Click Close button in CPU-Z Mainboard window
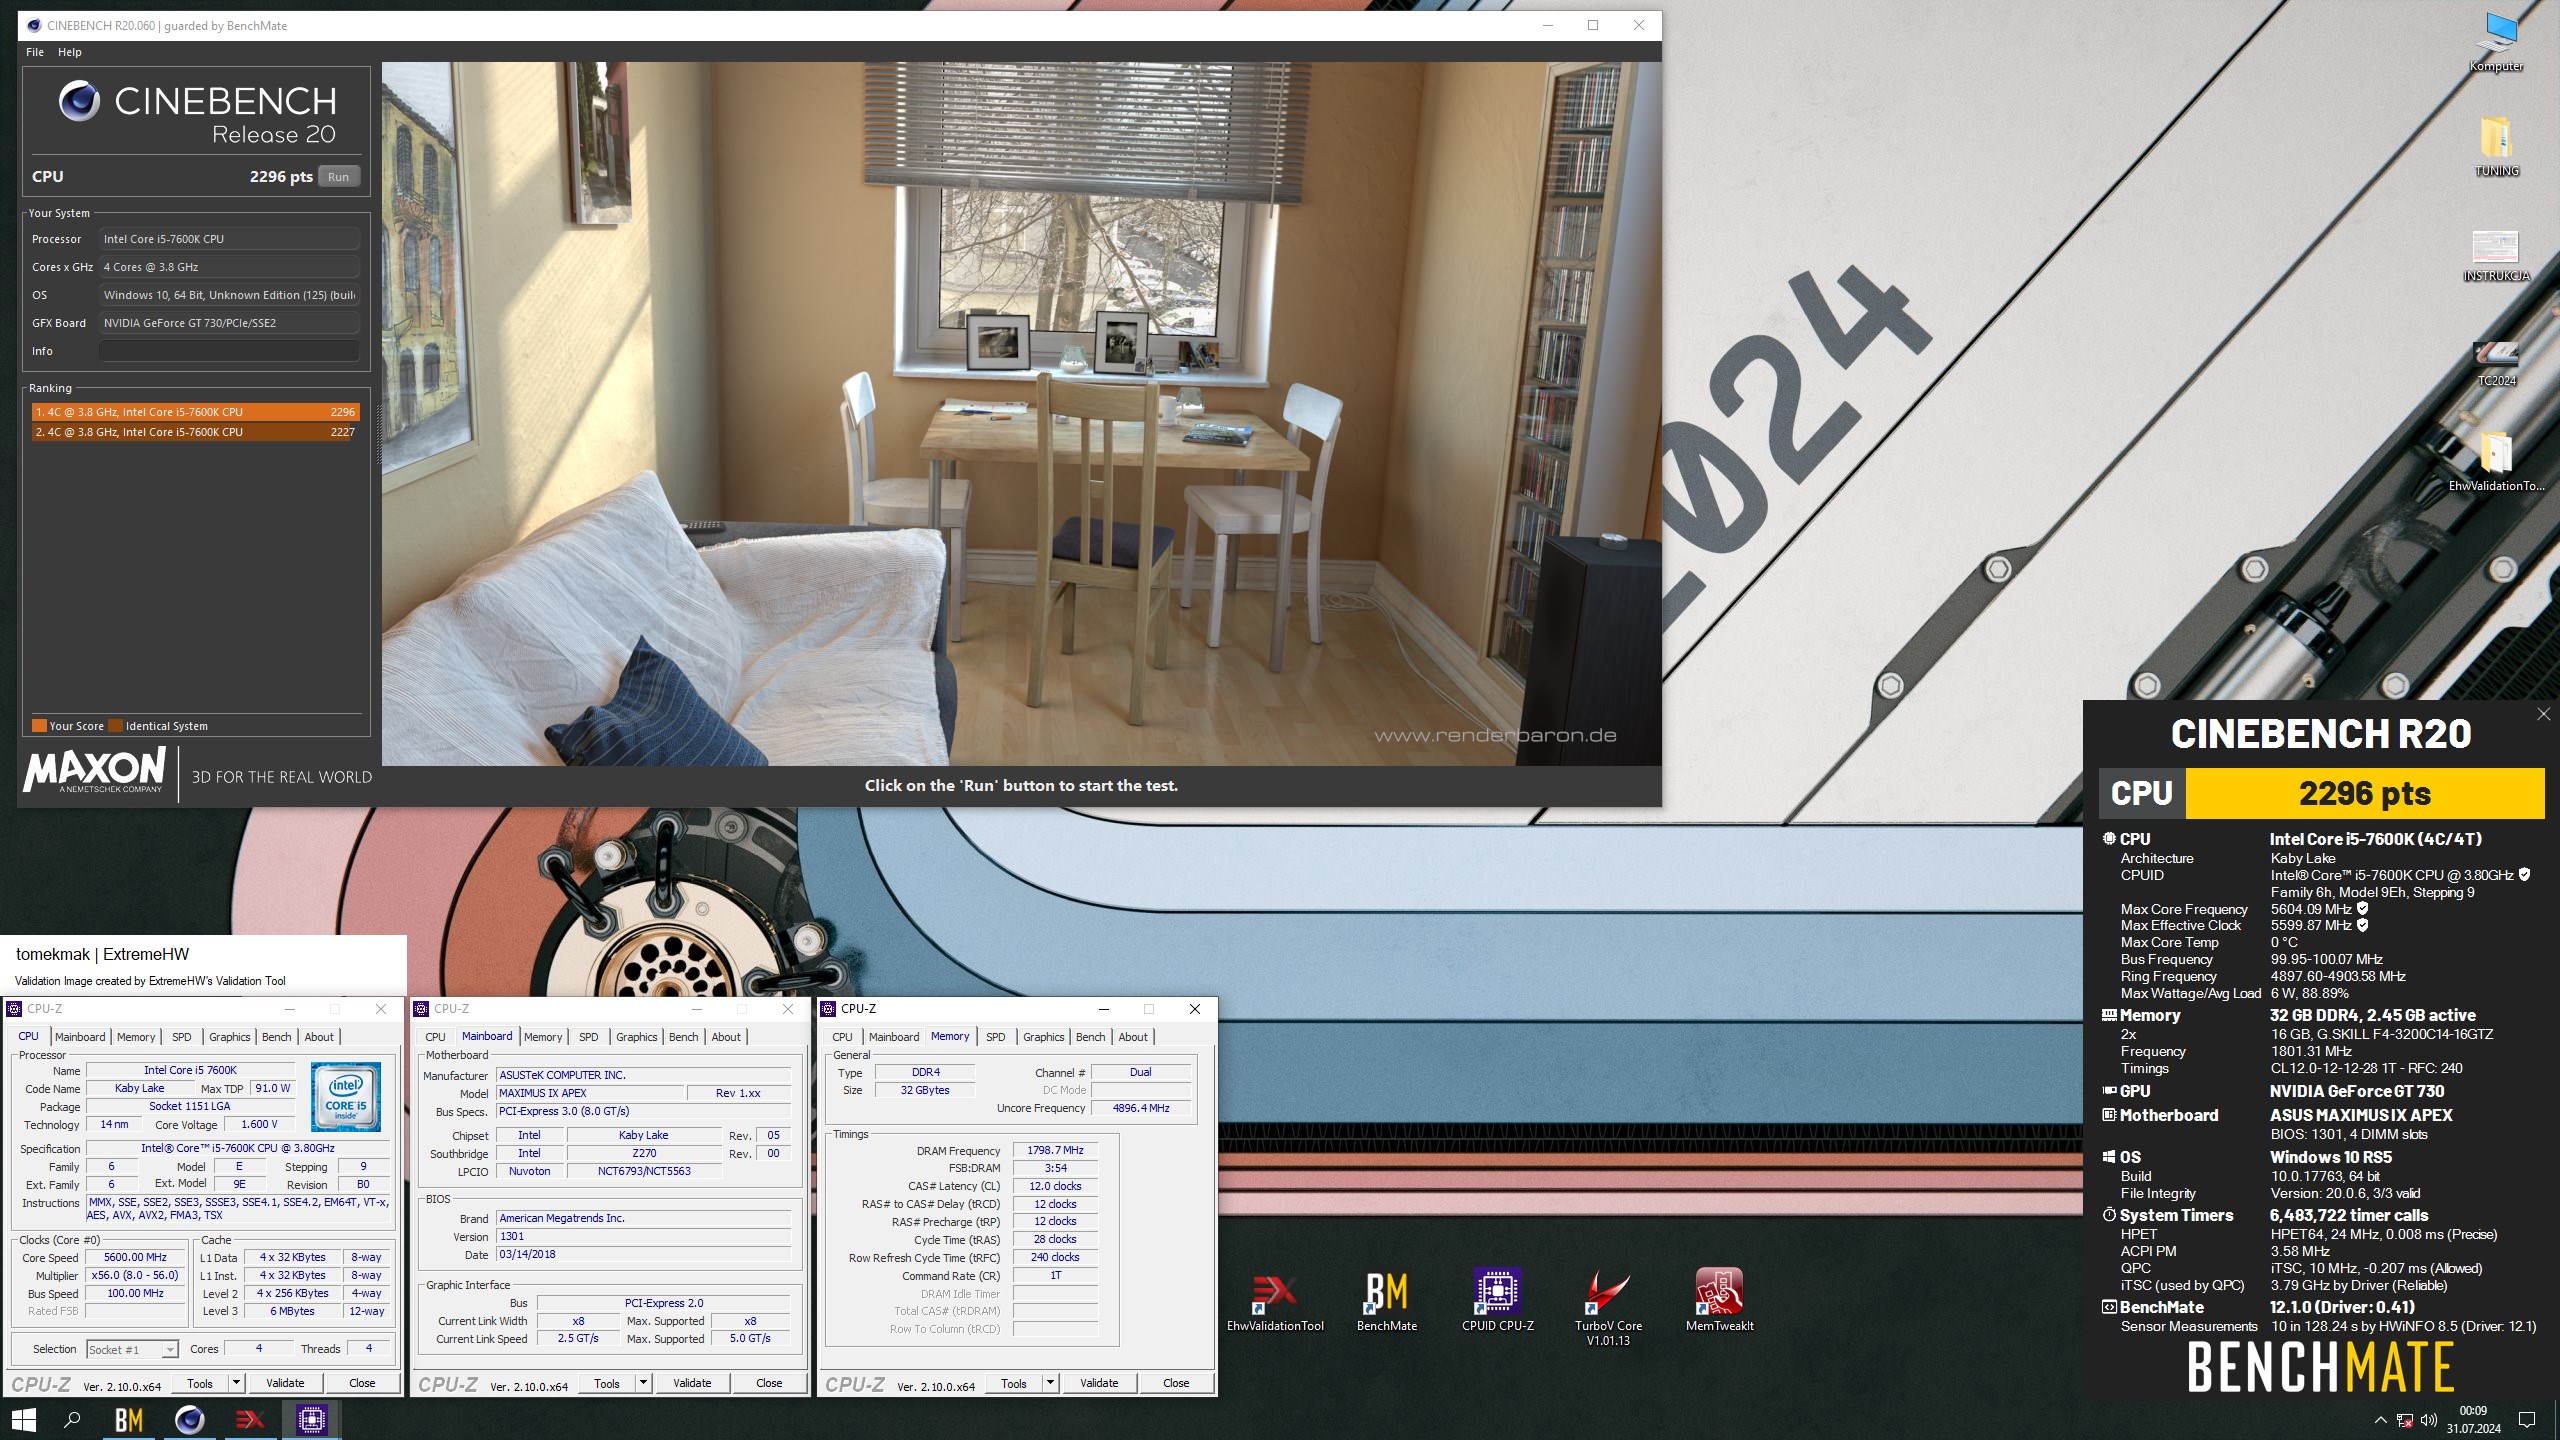 769,1383
